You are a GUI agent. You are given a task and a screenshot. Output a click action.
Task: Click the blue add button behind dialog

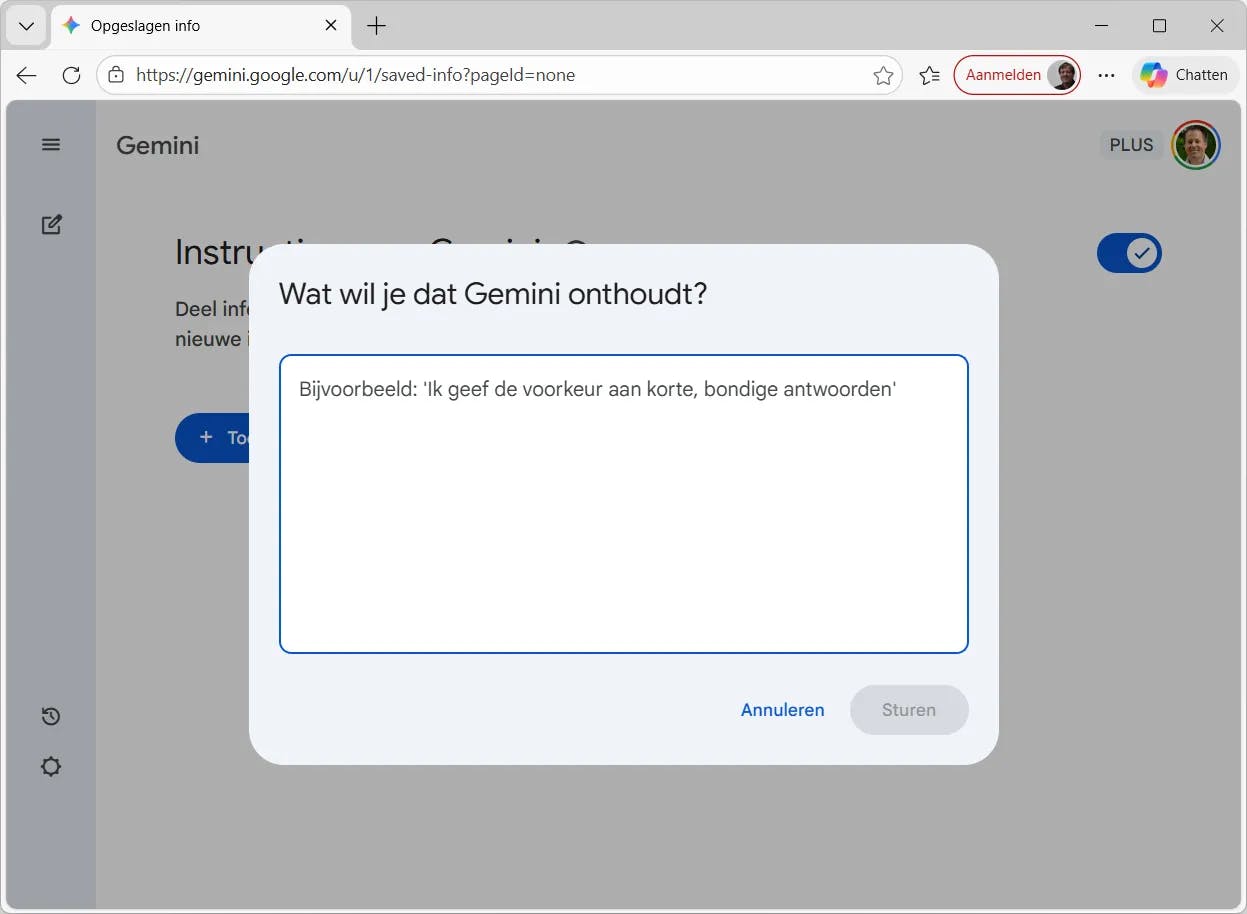[212, 437]
